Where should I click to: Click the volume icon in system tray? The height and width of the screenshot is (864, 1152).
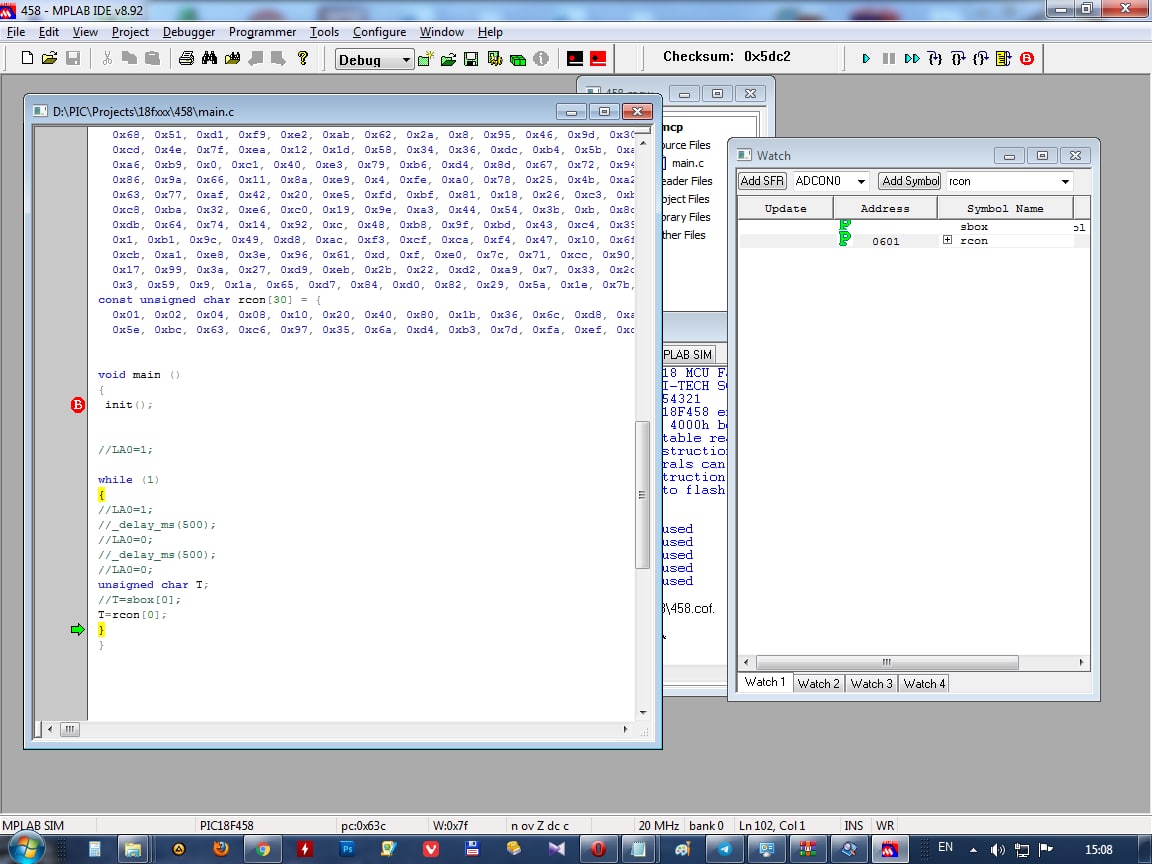997,849
